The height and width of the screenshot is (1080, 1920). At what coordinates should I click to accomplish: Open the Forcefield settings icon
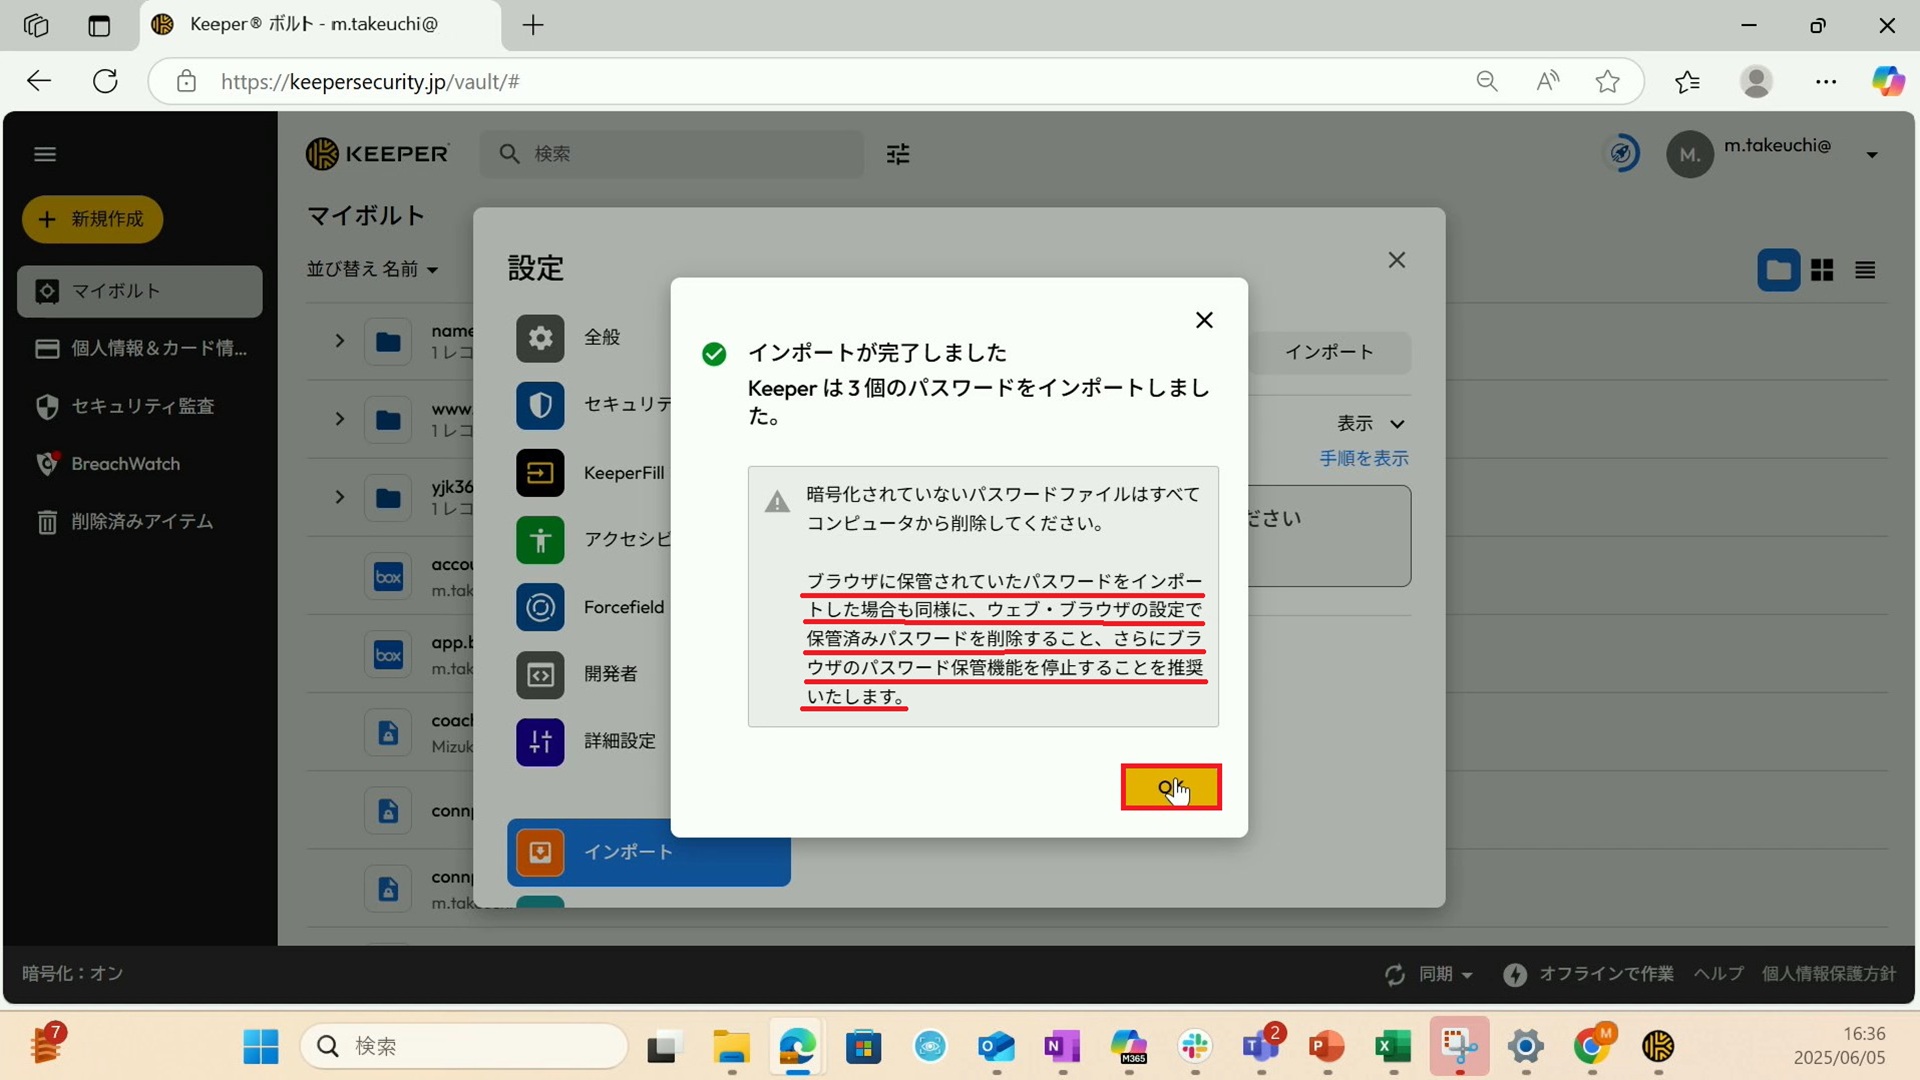pos(540,607)
